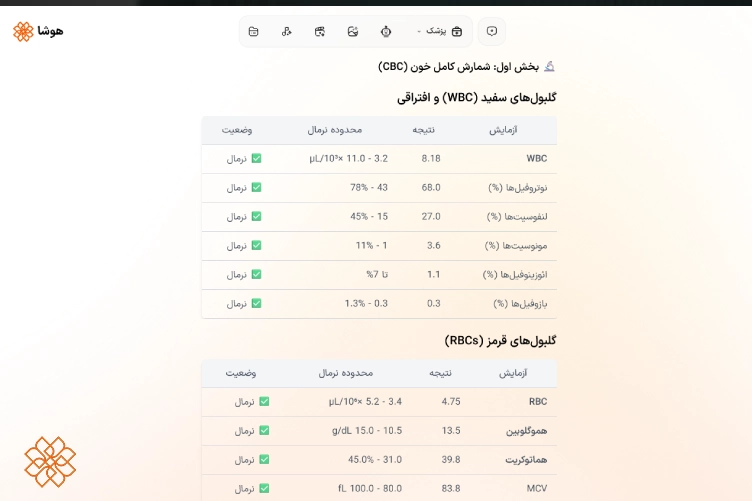The image size is (752, 501).
Task: Click the green check in the مونوسیت‌ها row
Action: (x=257, y=245)
